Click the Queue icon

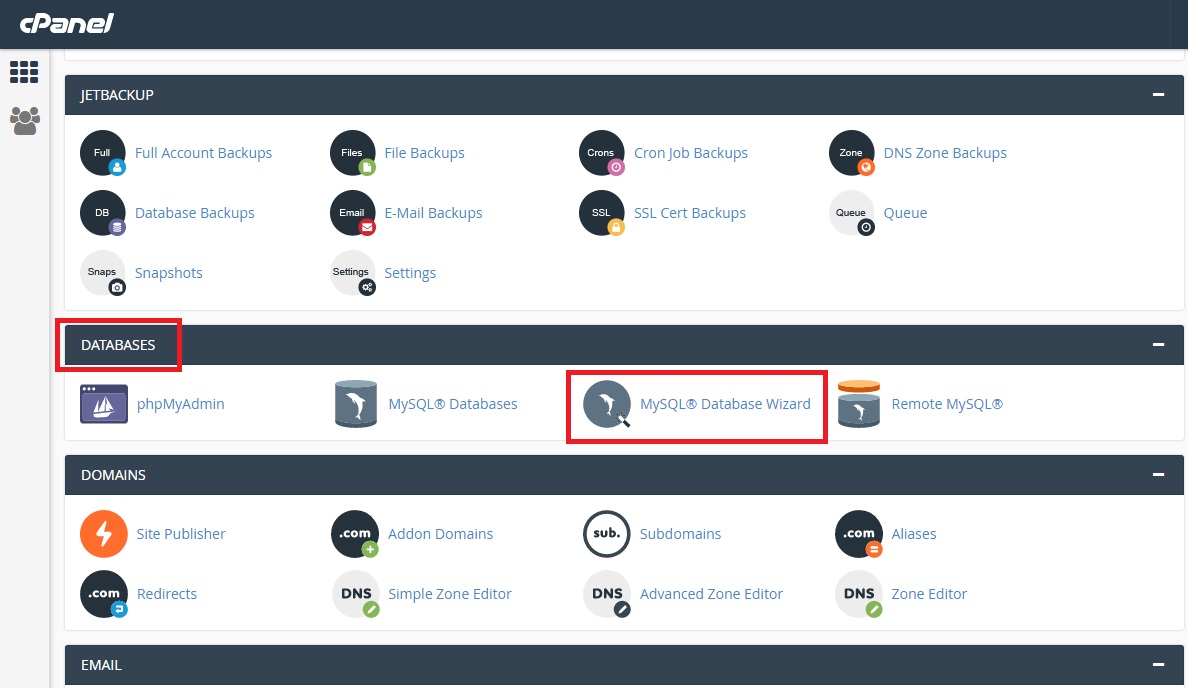(852, 213)
